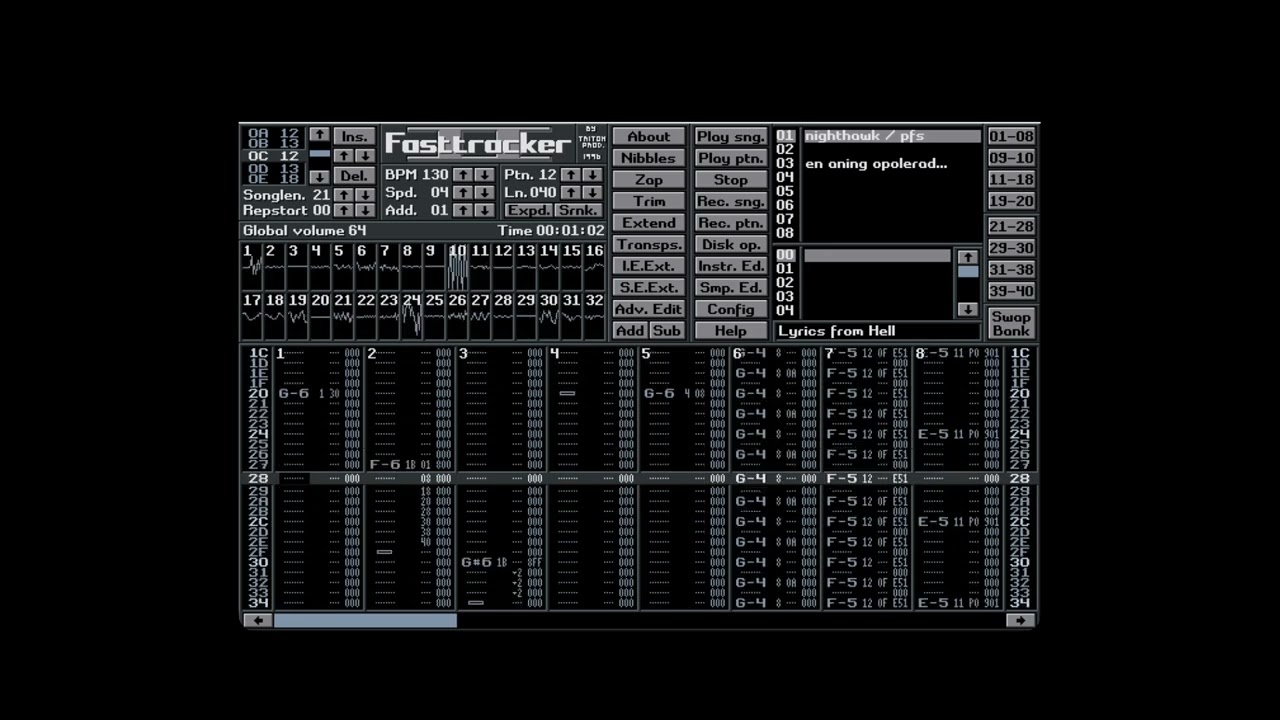This screenshot has height=720, width=1280.
Task: Open the Config screen
Action: click(730, 309)
